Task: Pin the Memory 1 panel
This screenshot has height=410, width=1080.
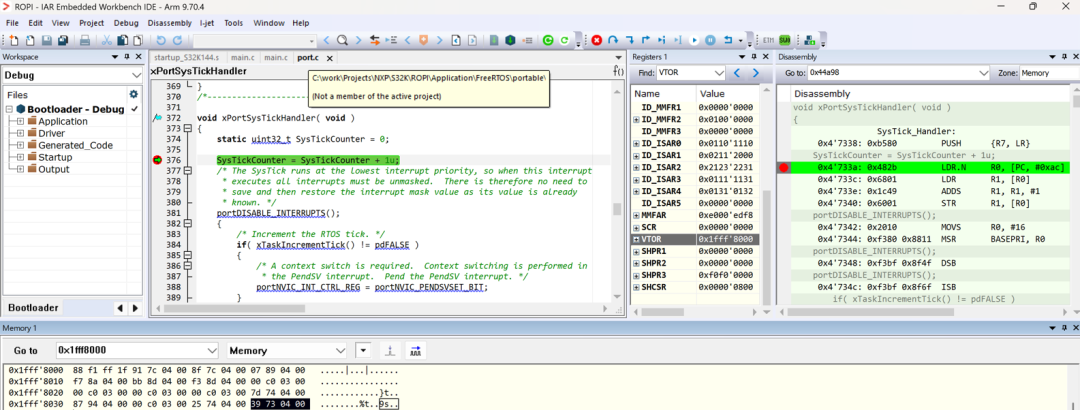Action: tap(1063, 328)
